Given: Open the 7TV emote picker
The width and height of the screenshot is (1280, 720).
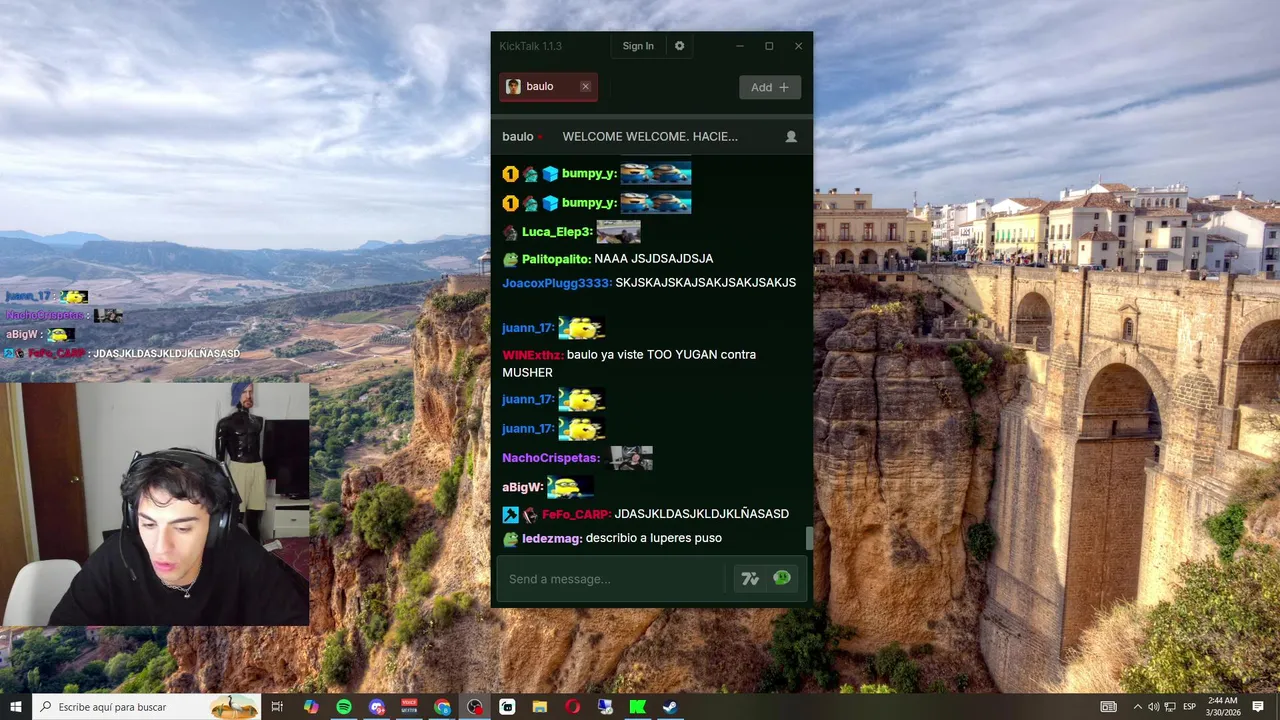Looking at the screenshot, I should (x=750, y=578).
